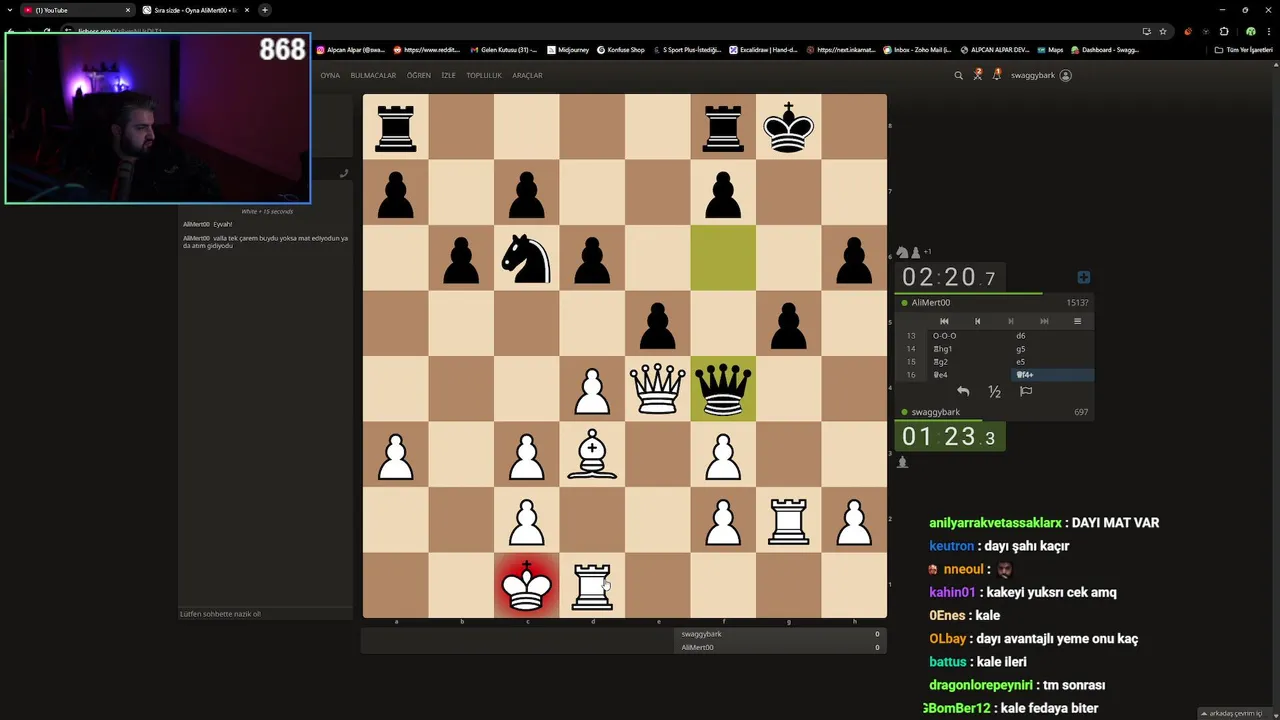Viewport: 1280px width, 720px height.
Task: Open the board hamburger menu
Action: pyautogui.click(x=1077, y=321)
